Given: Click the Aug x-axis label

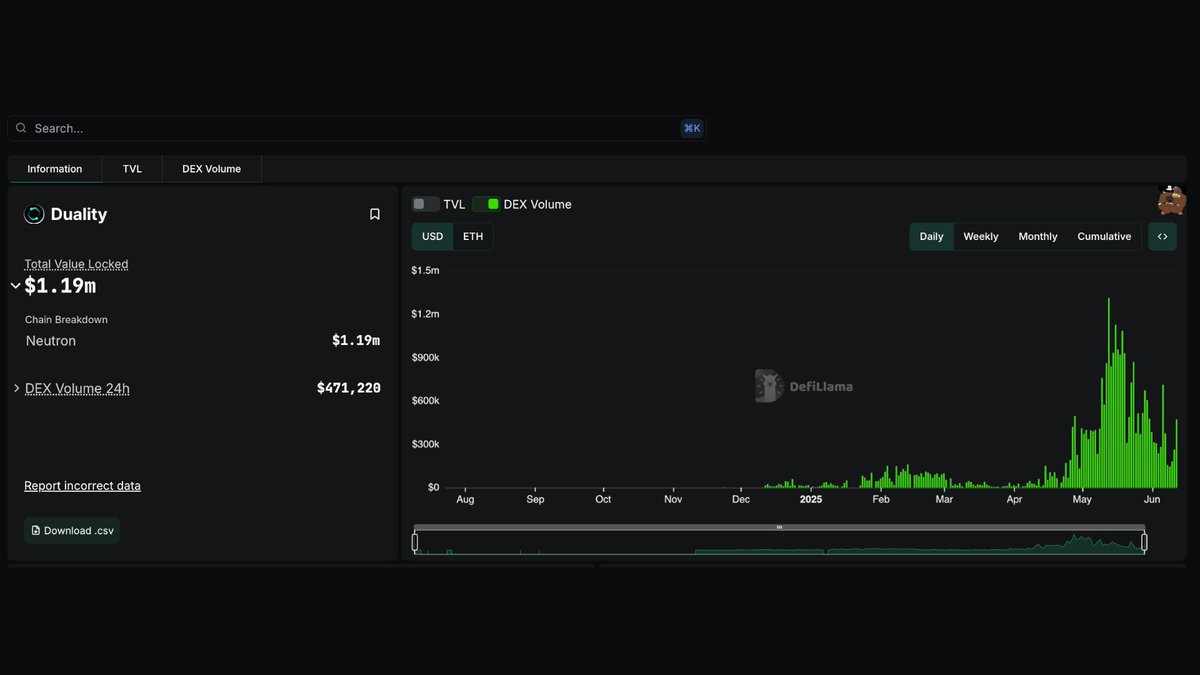Looking at the screenshot, I should click(465, 499).
